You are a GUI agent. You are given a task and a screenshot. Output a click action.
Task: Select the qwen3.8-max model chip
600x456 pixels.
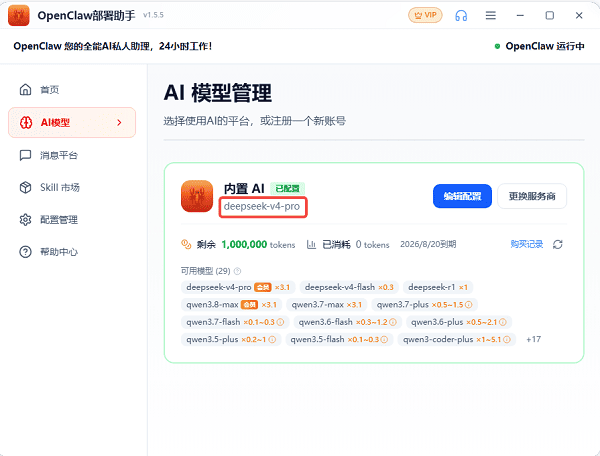point(232,305)
